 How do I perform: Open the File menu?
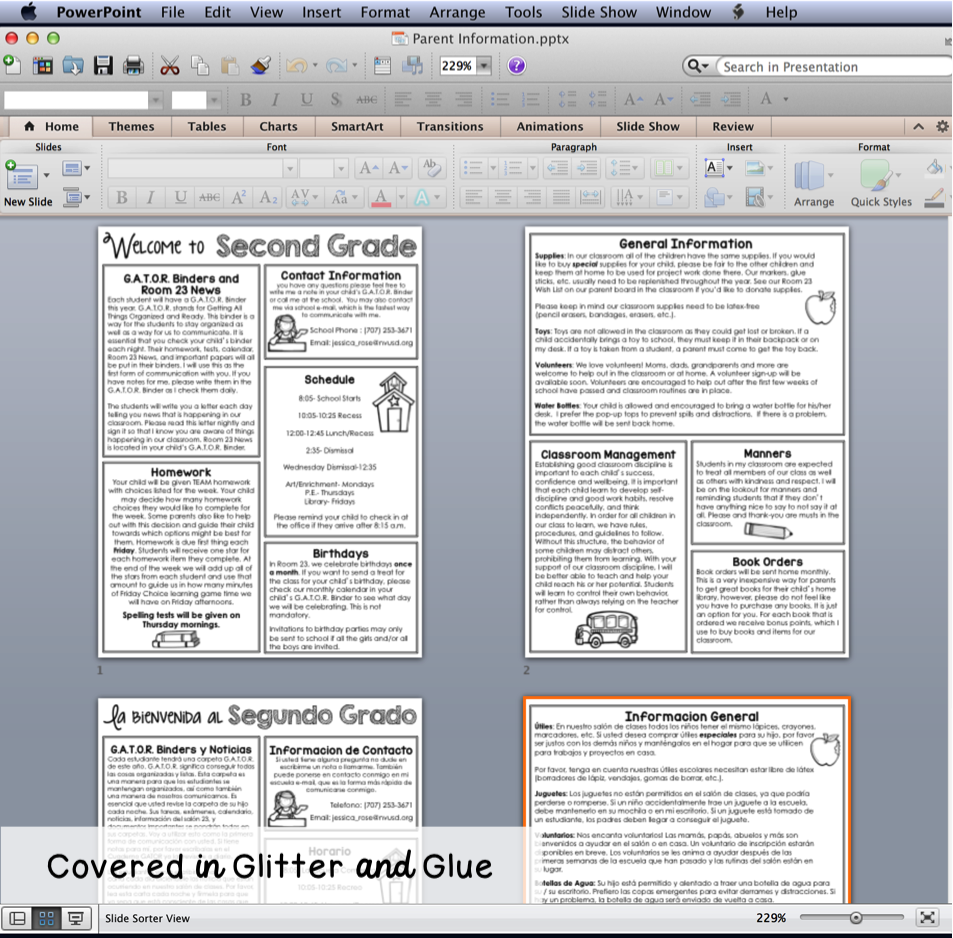point(173,12)
